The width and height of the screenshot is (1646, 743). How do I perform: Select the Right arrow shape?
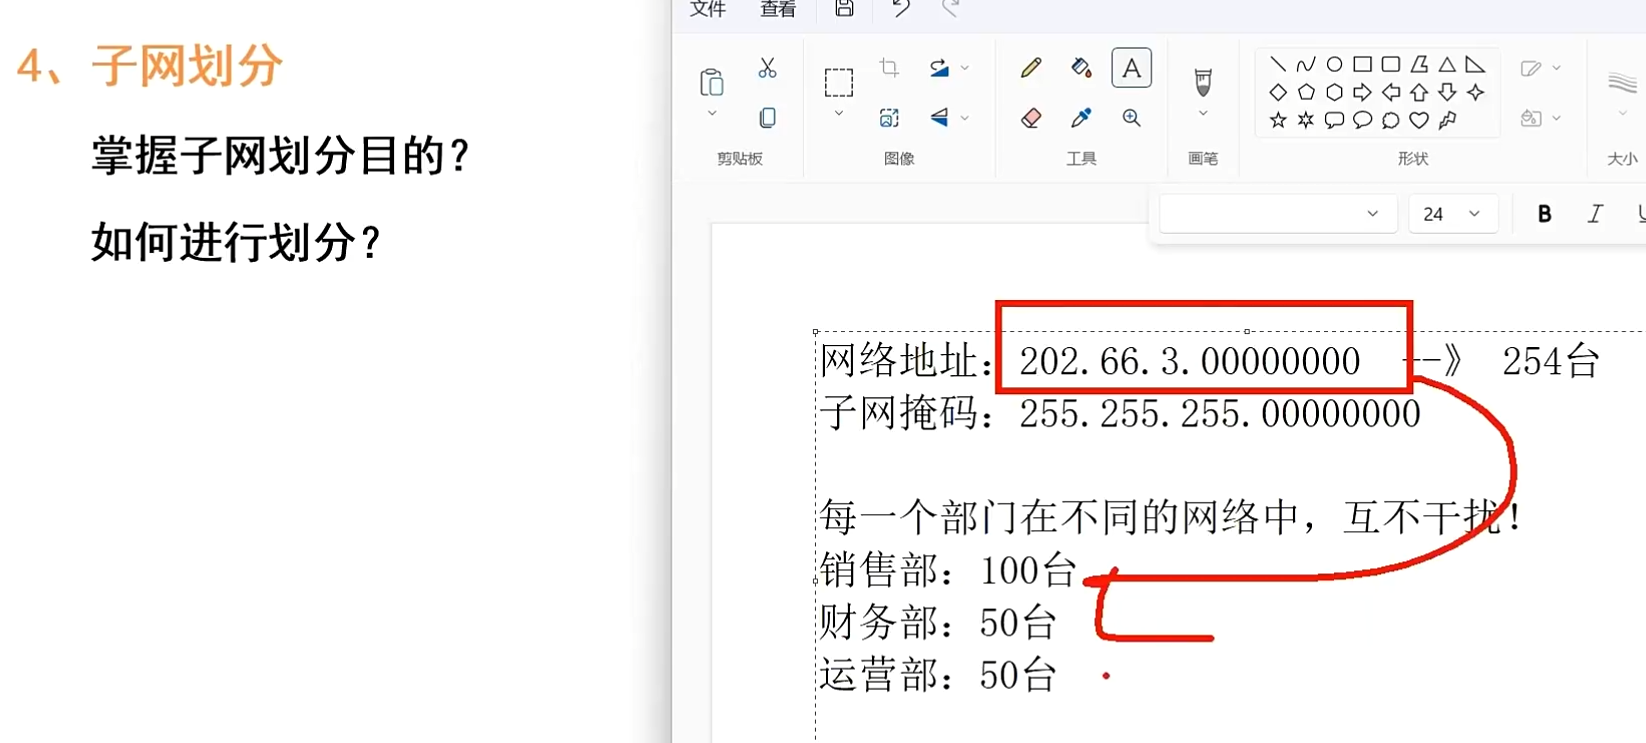(1362, 92)
